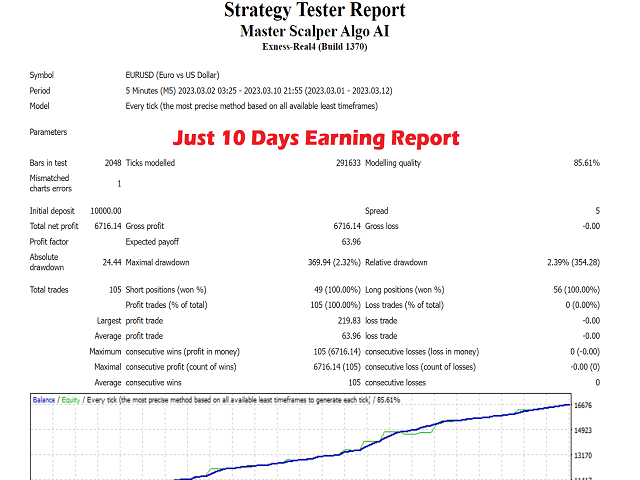640x480 pixels.
Task: Click the Ticks modelled label
Action: pos(150,163)
